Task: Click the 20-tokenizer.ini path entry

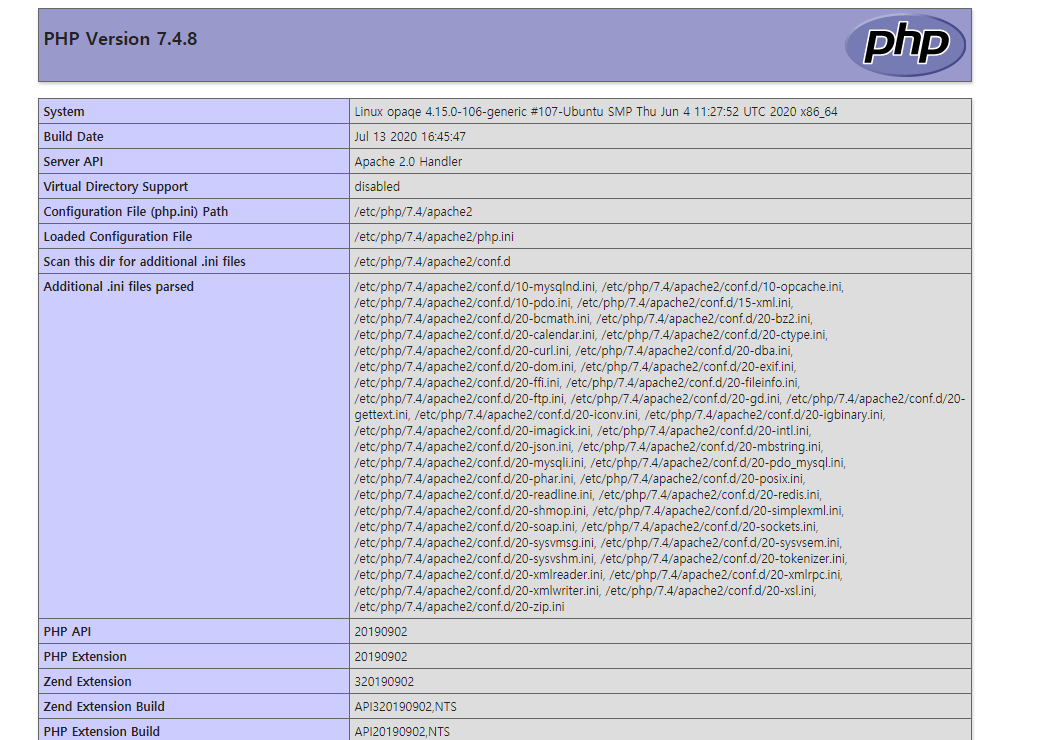Action: coord(723,558)
